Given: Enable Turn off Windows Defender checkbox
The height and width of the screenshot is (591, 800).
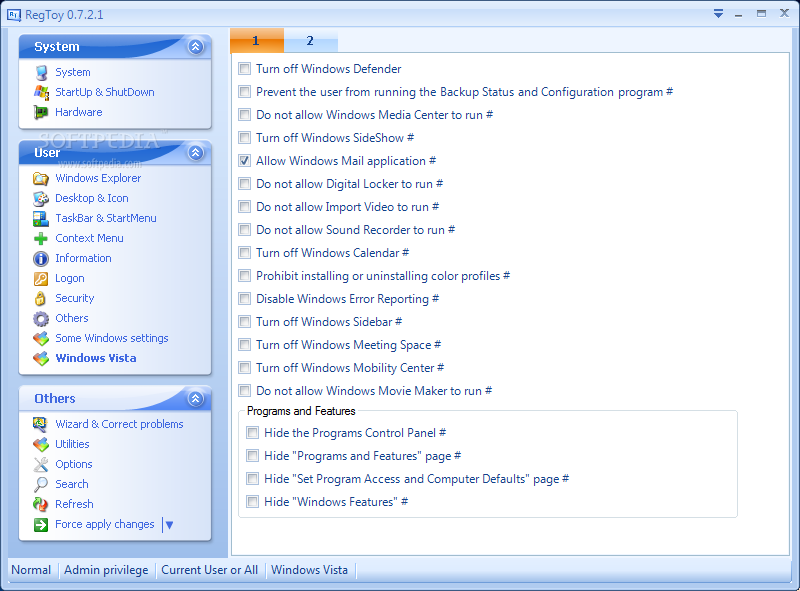Looking at the screenshot, I should tap(245, 68).
